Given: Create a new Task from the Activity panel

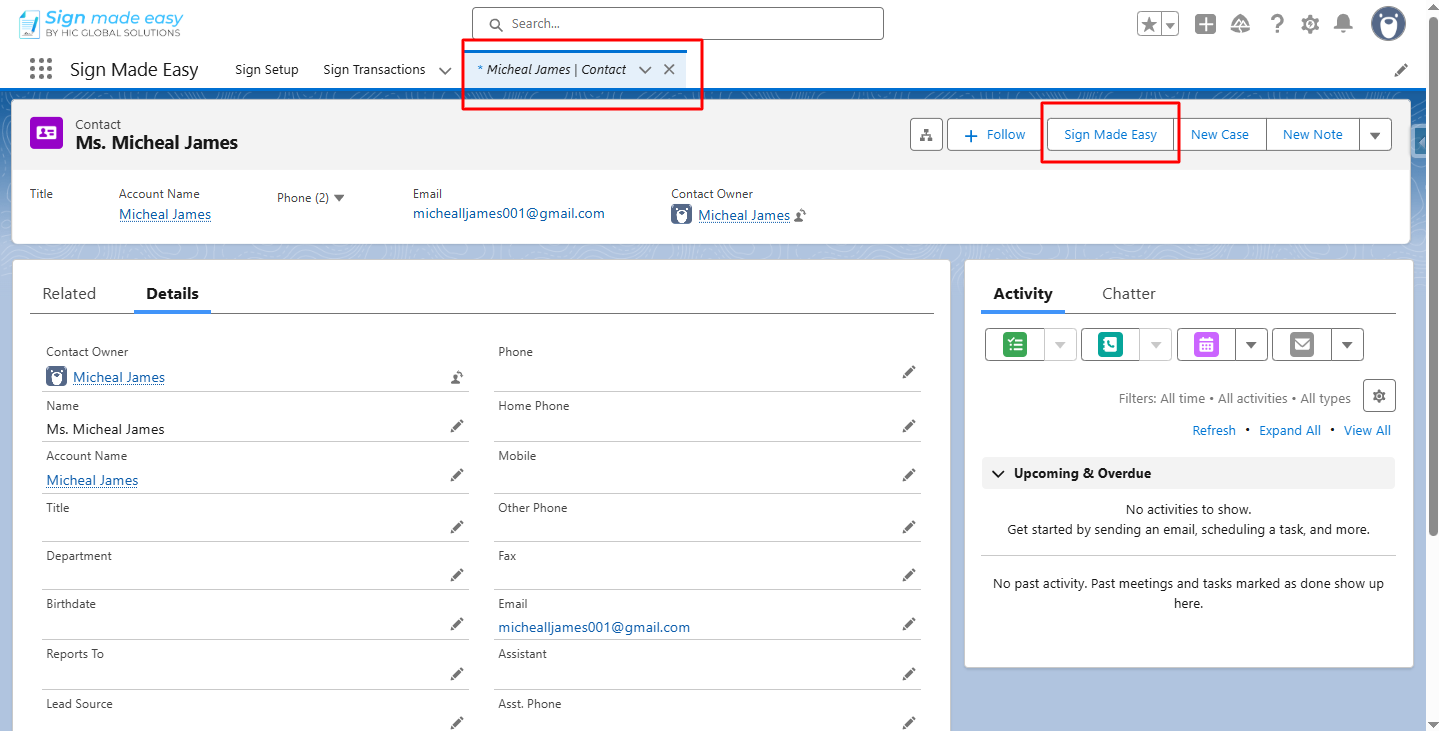Looking at the screenshot, I should (x=1014, y=344).
